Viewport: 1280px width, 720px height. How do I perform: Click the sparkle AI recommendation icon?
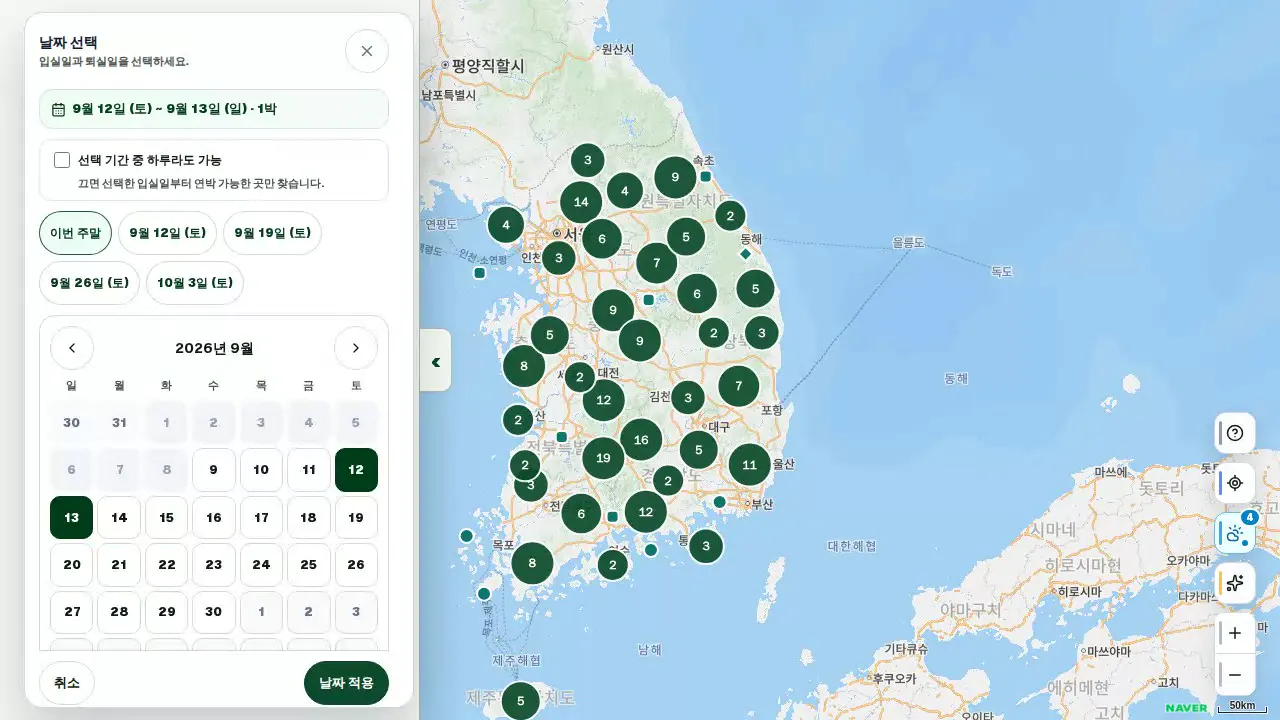click(x=1235, y=583)
